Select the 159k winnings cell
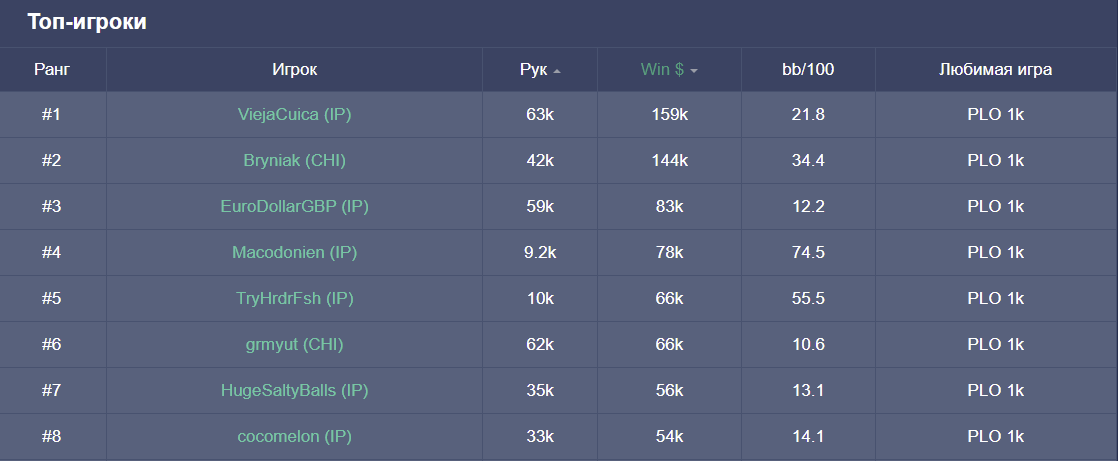Screen dimensions: 1118x461 [x=669, y=115]
